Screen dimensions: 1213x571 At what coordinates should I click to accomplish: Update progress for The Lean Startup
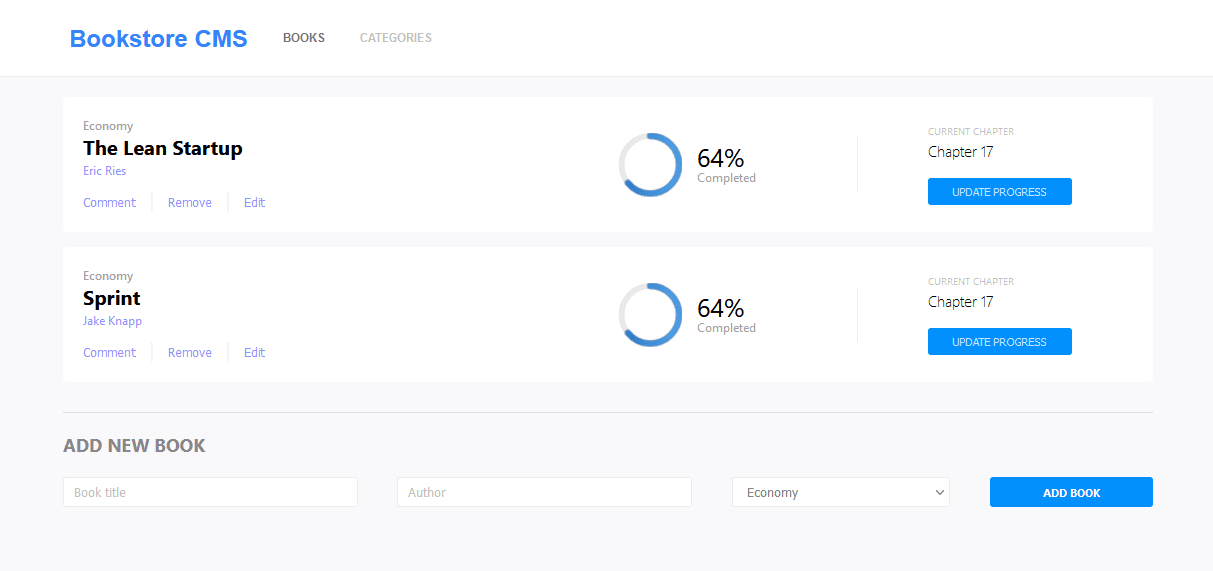999,192
